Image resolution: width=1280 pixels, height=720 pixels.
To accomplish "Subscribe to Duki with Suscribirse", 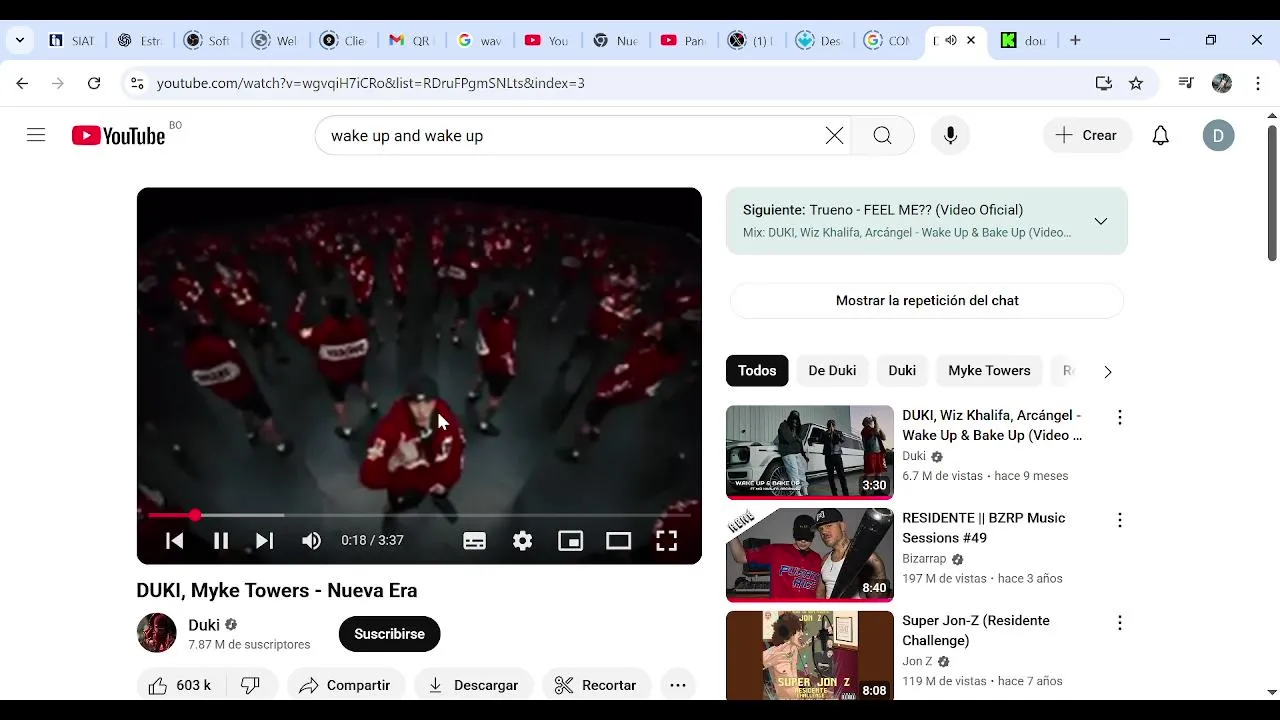I will (389, 634).
